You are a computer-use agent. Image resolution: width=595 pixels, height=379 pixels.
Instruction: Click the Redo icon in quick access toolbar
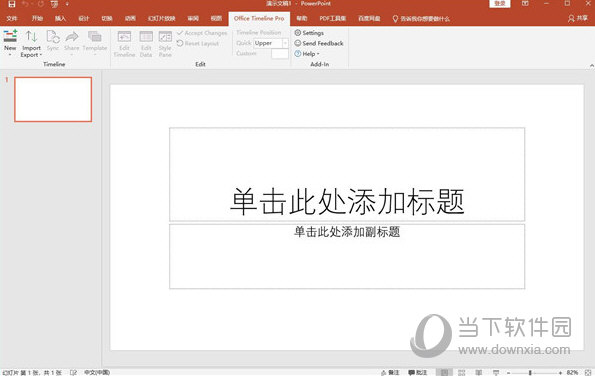pos(40,4)
